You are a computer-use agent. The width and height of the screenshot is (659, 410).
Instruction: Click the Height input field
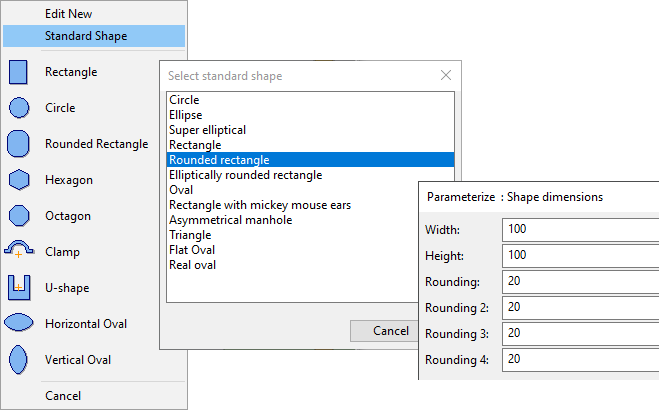[x=580, y=255]
